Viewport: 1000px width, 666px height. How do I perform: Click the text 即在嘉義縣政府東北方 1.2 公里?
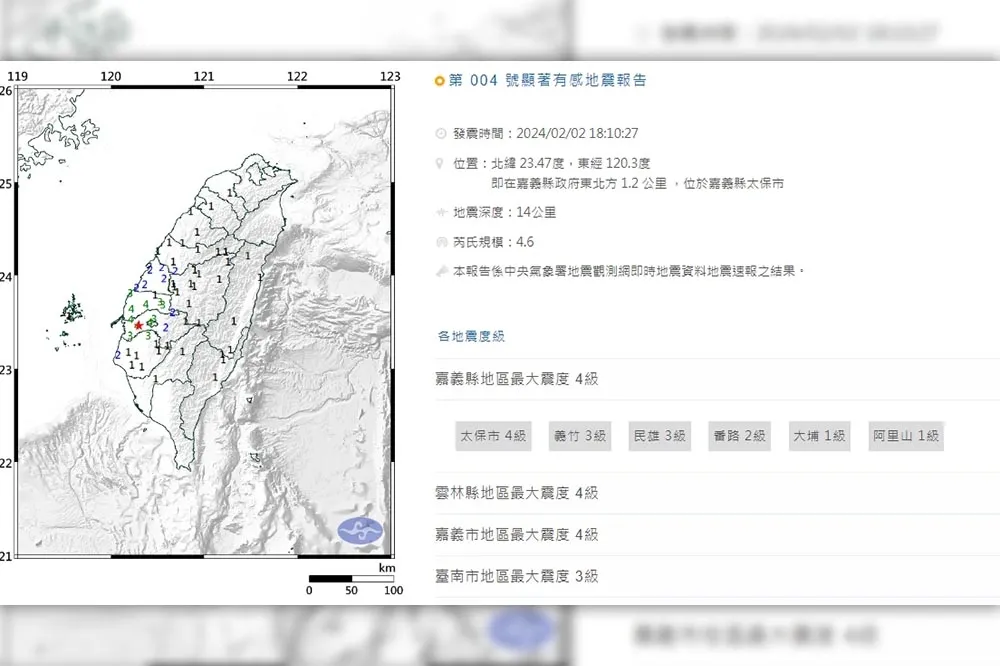[579, 184]
